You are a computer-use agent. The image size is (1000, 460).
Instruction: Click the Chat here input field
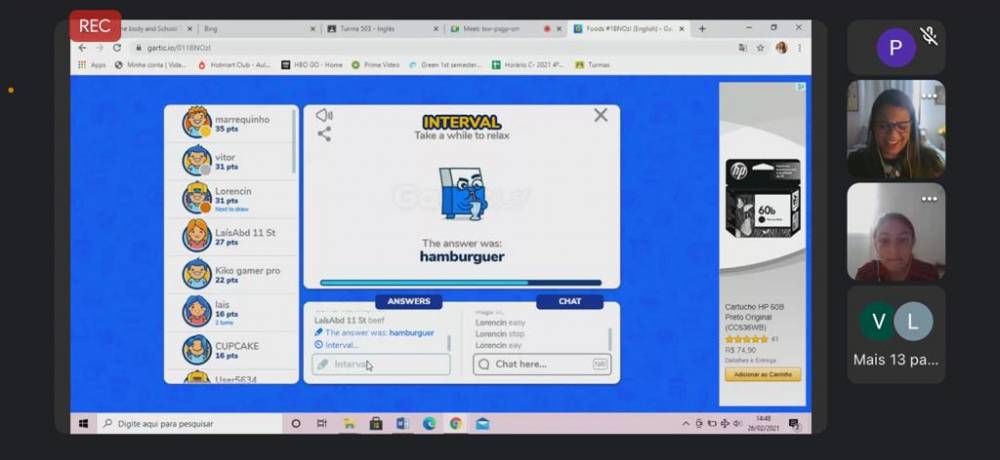(541, 364)
